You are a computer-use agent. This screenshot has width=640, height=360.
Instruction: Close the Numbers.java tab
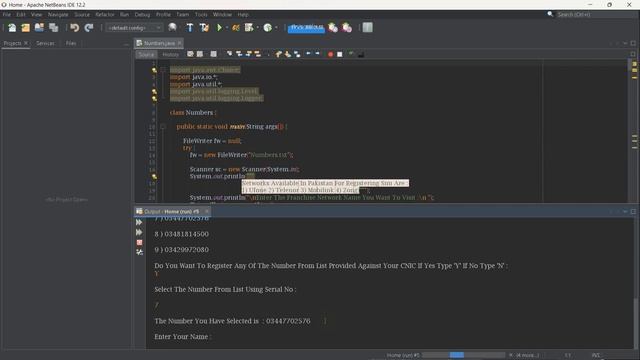[x=180, y=43]
